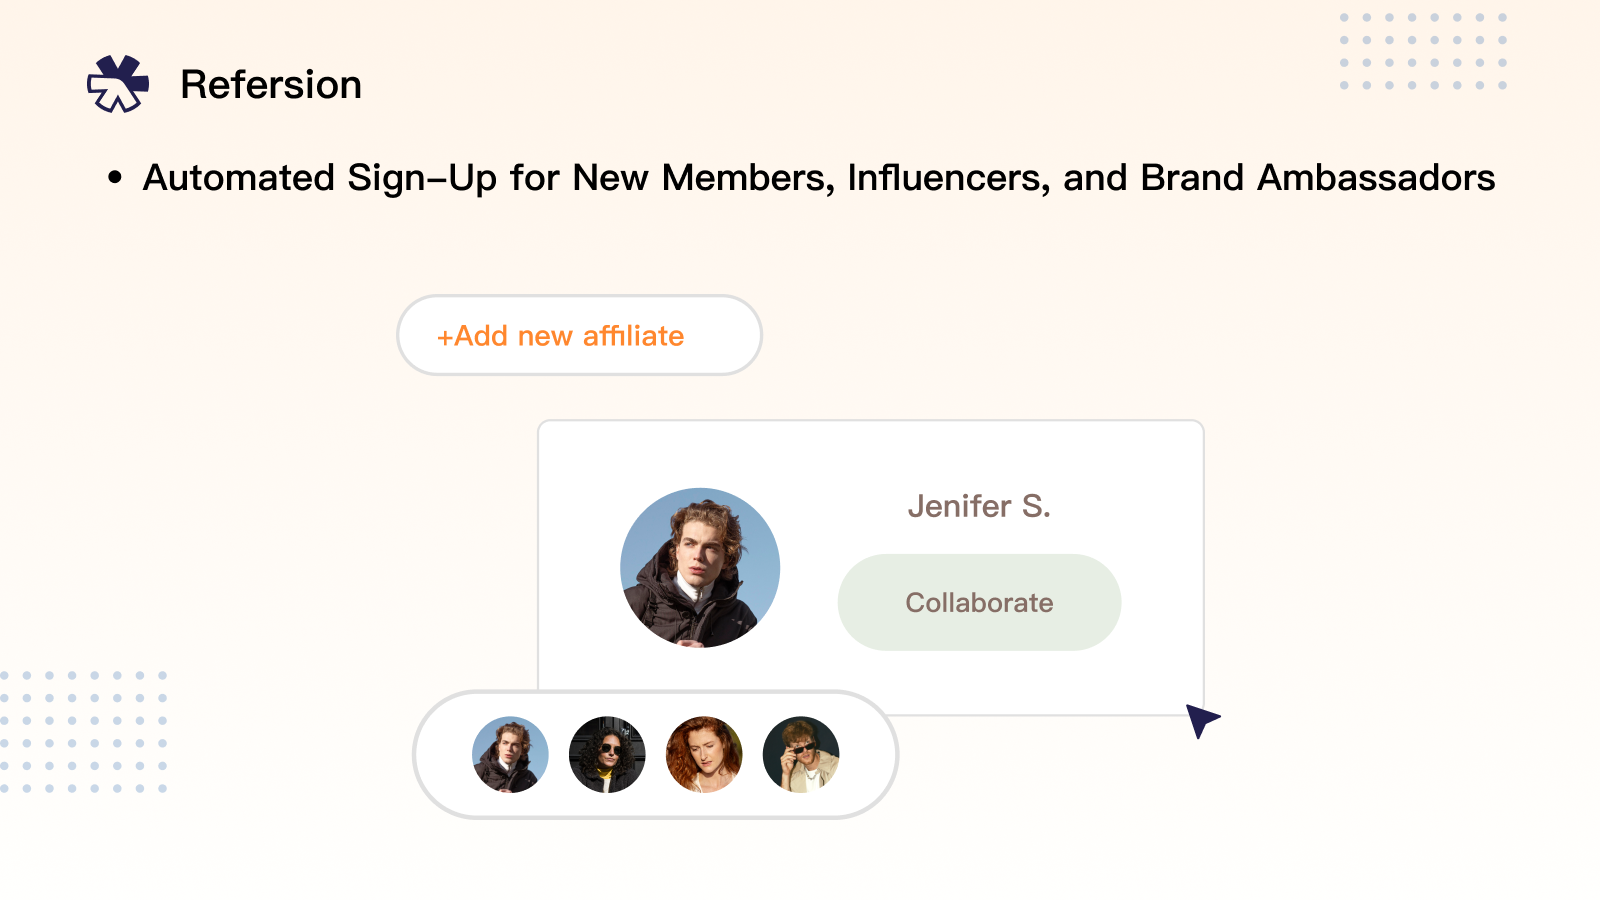Pick the avatar with curly dark hair
This screenshot has width=1600, height=900.
coord(607,755)
